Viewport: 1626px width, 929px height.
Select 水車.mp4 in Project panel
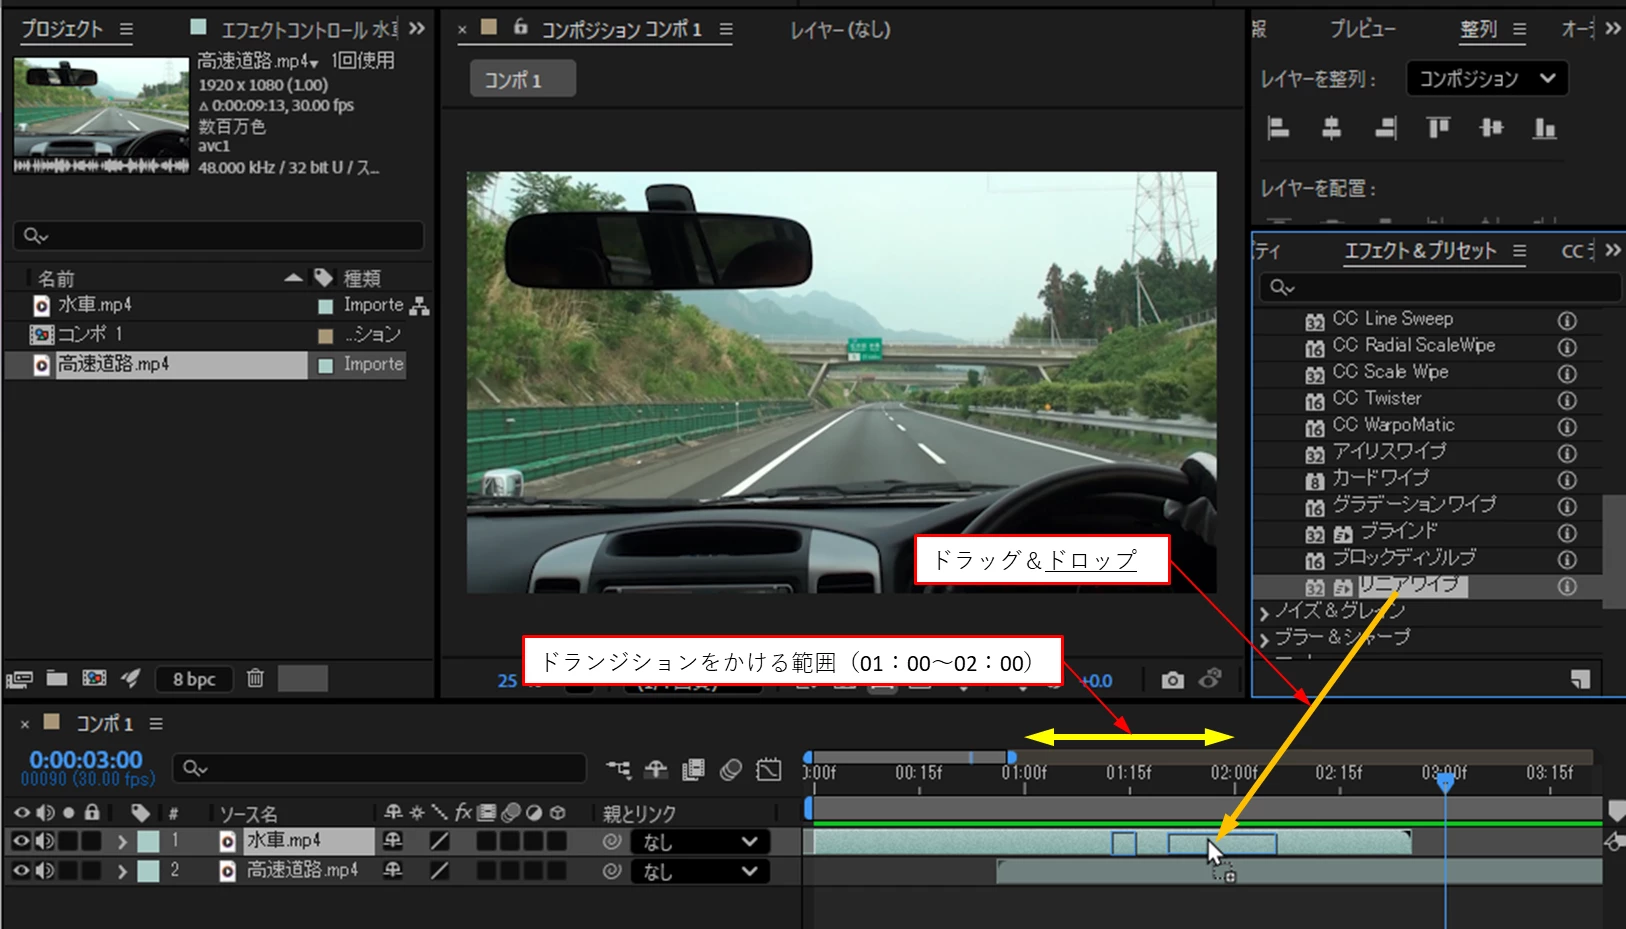coord(95,305)
